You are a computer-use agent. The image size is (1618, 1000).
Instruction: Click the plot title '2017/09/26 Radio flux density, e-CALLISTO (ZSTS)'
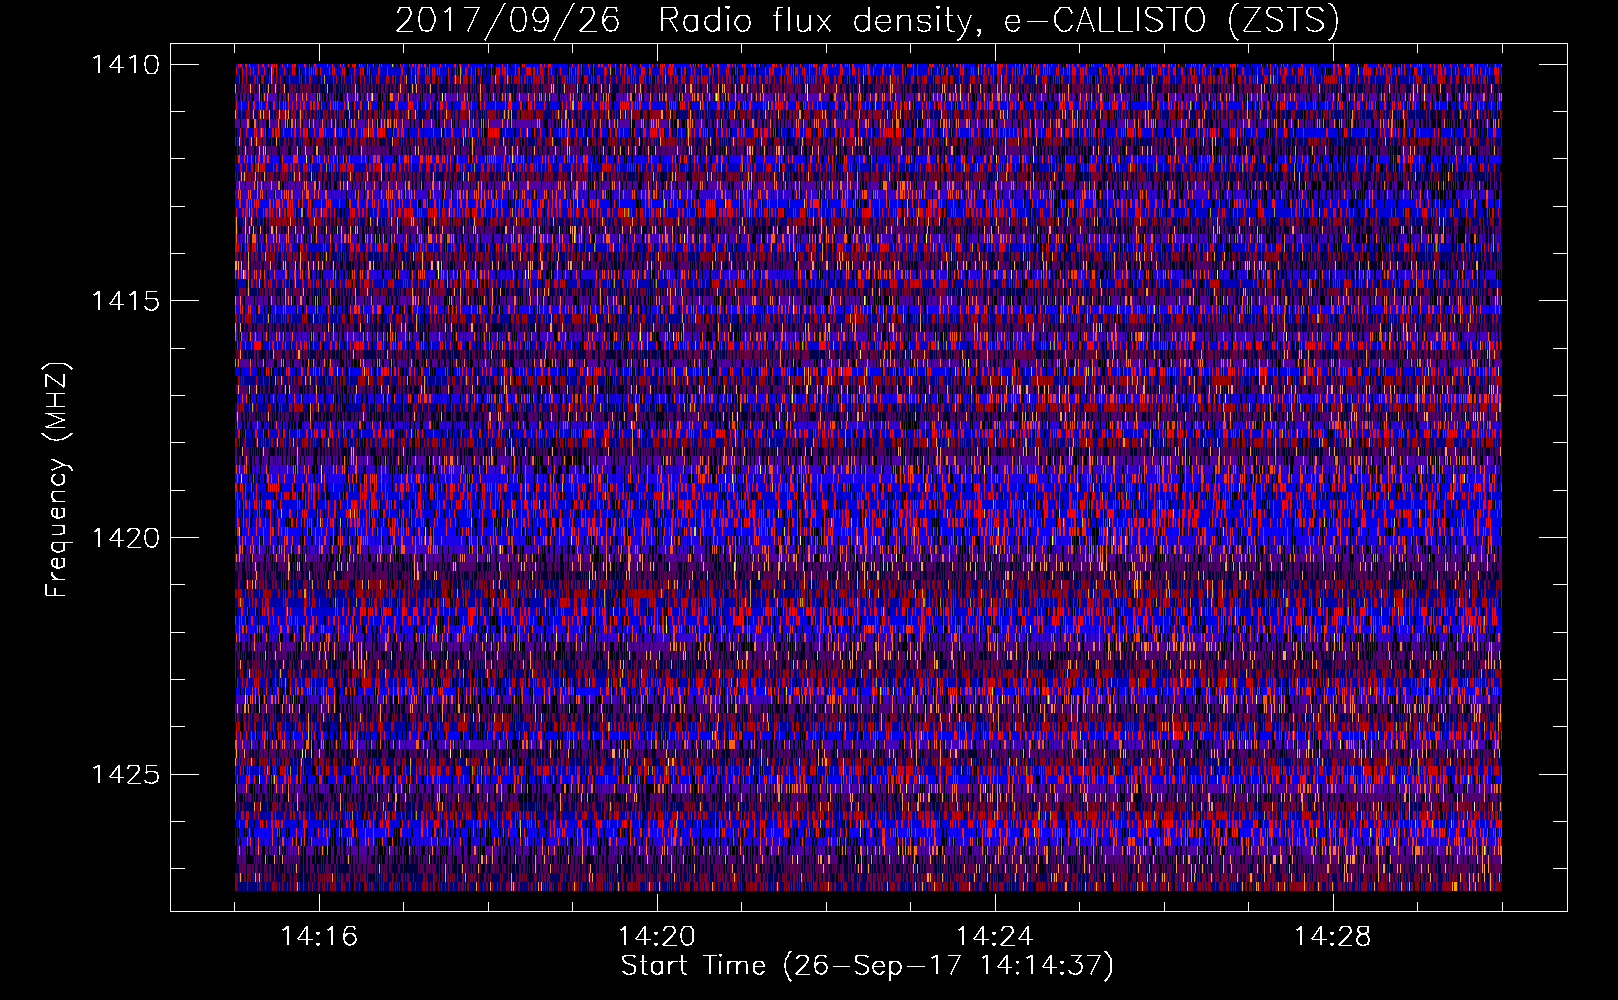tap(867, 21)
